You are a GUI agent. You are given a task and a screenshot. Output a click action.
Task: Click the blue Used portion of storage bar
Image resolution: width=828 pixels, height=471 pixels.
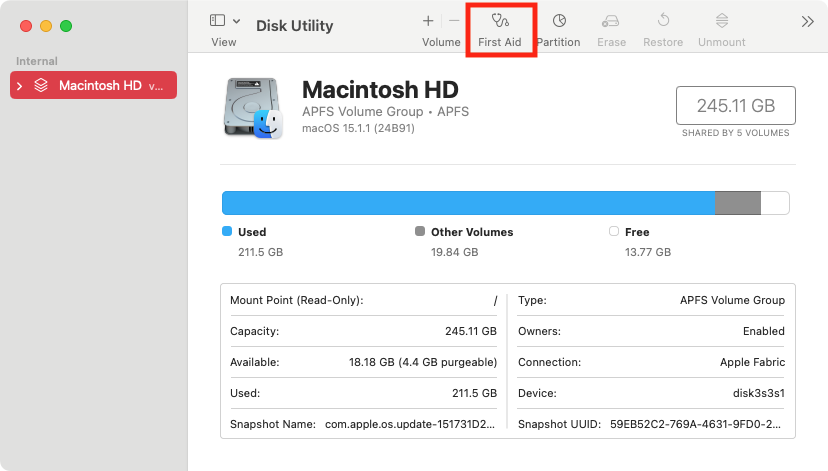[x=468, y=203]
